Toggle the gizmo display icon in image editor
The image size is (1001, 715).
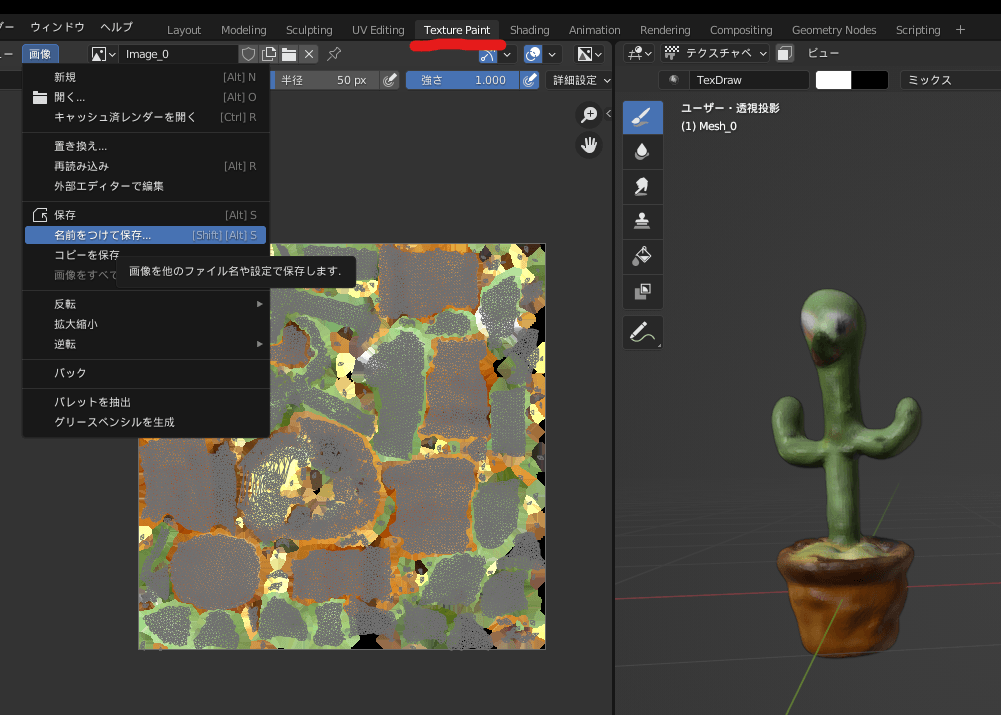[488, 54]
